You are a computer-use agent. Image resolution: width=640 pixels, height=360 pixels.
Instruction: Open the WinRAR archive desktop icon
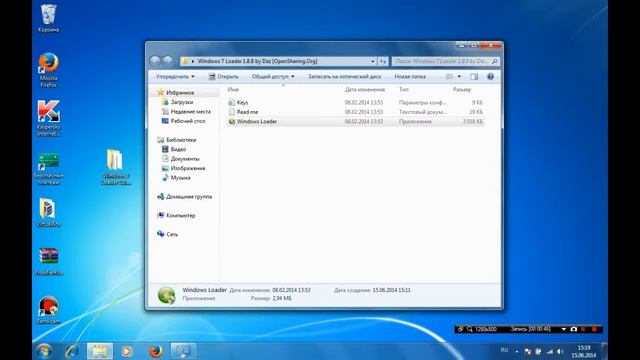(49, 262)
